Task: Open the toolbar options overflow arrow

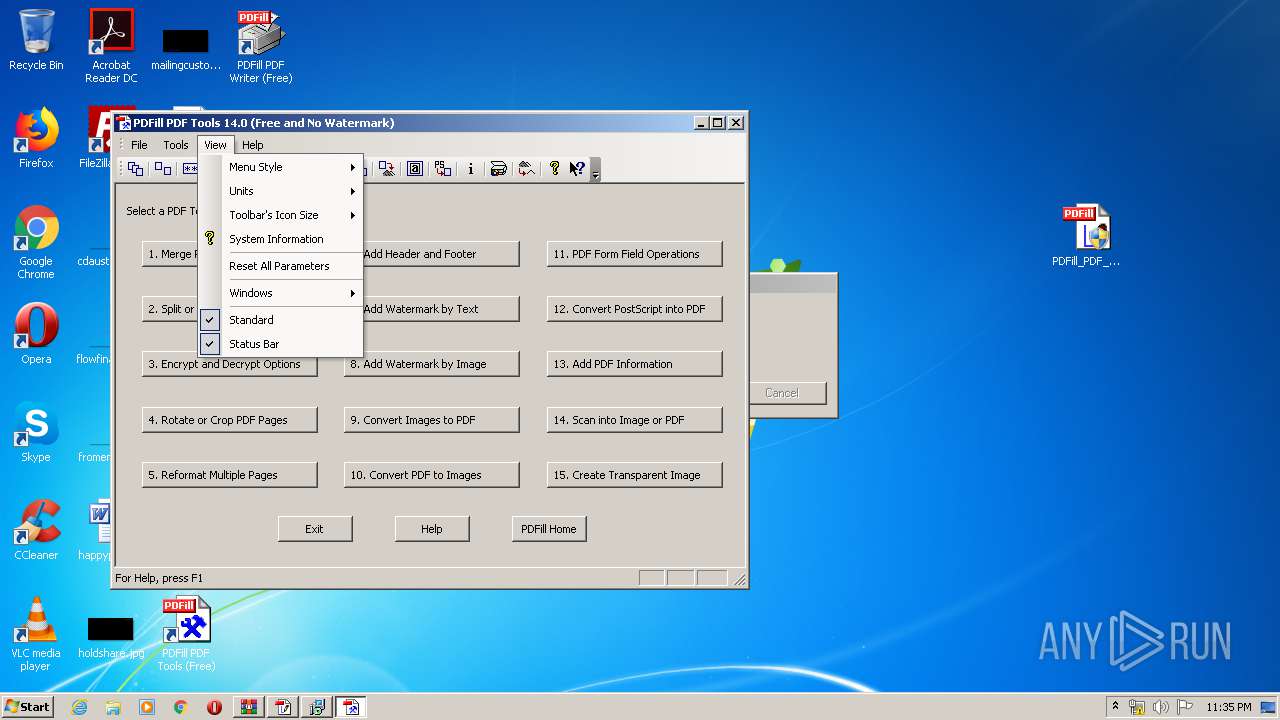Action: click(596, 170)
